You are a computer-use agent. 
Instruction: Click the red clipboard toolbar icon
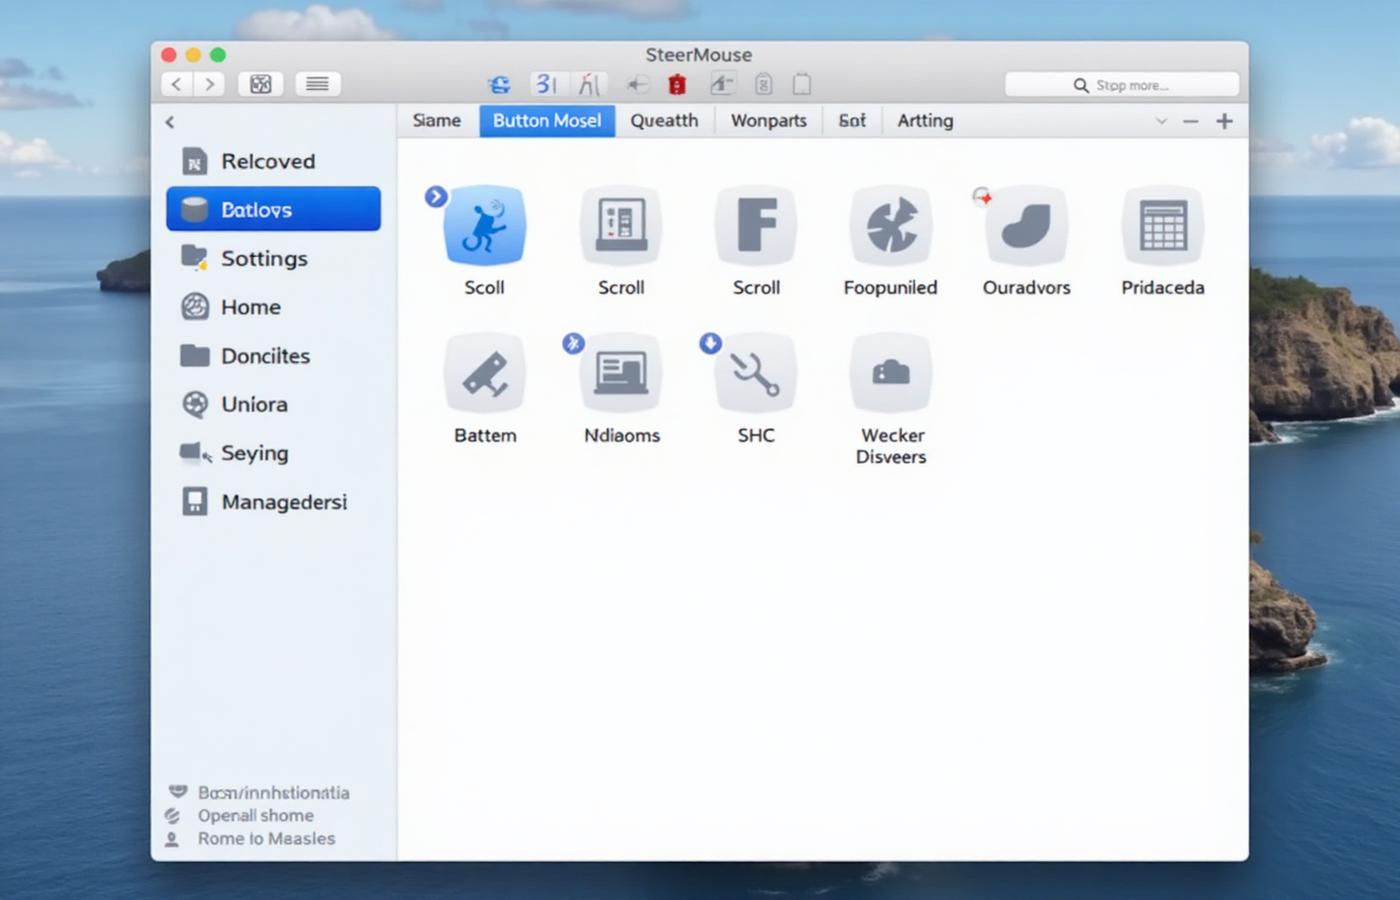(x=677, y=85)
